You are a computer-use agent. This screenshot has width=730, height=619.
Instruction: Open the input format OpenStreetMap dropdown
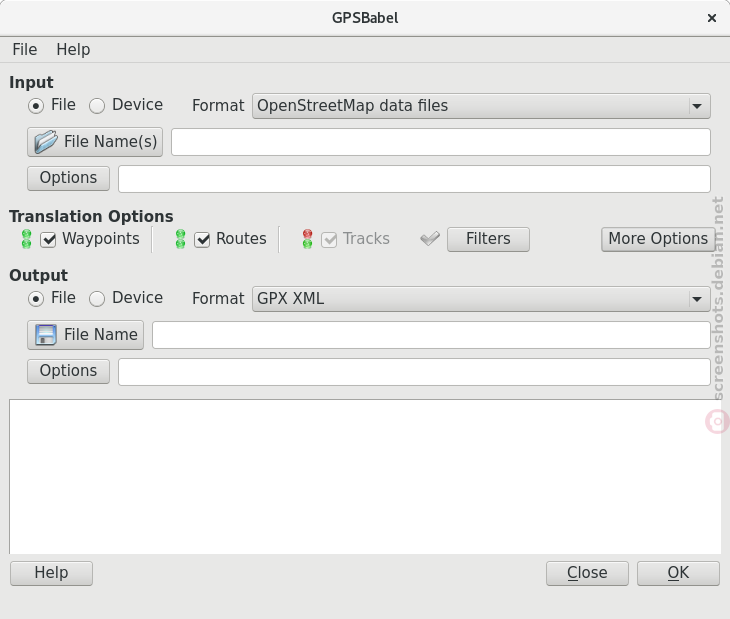tap(481, 106)
